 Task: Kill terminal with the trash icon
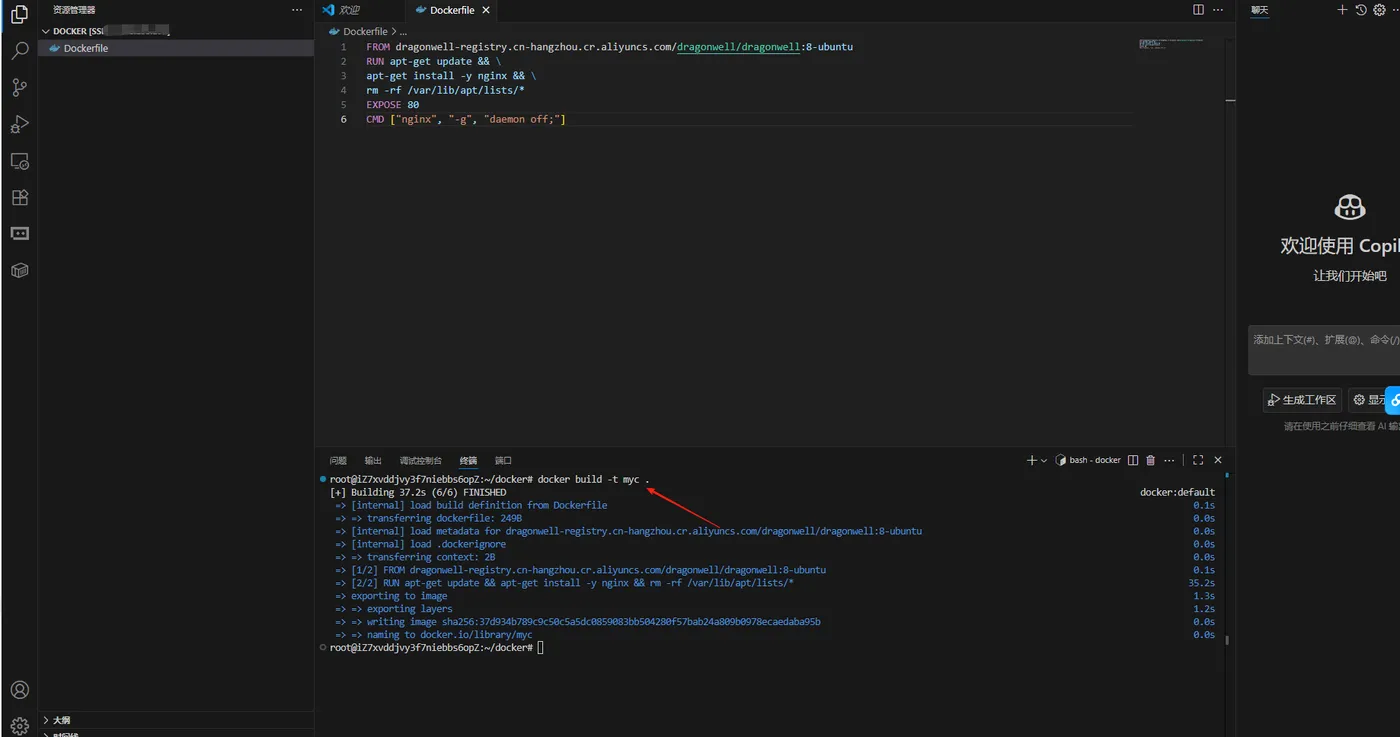point(1151,460)
